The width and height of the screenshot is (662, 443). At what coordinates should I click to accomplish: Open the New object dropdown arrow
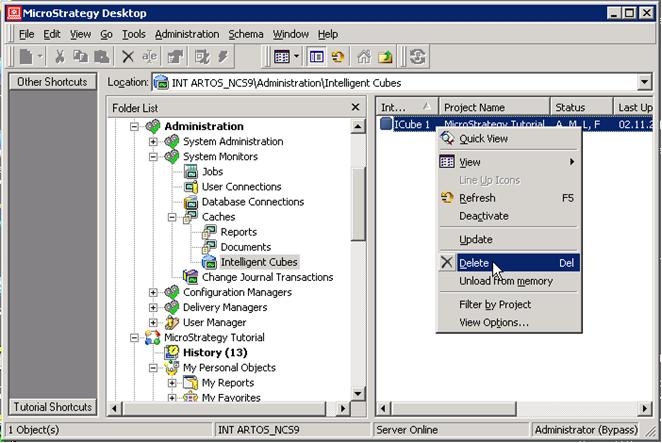pyautogui.click(x=40, y=56)
